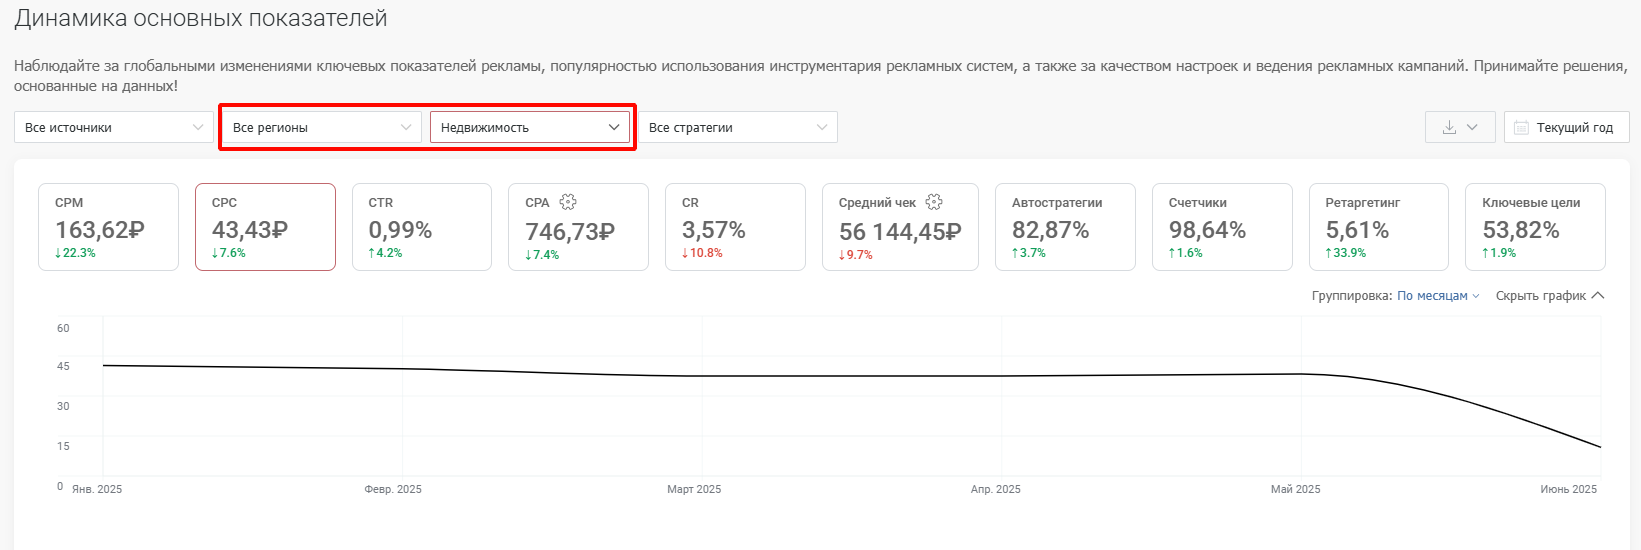The image size is (1641, 550).
Task: Select the CPC metric card
Action: [x=265, y=227]
